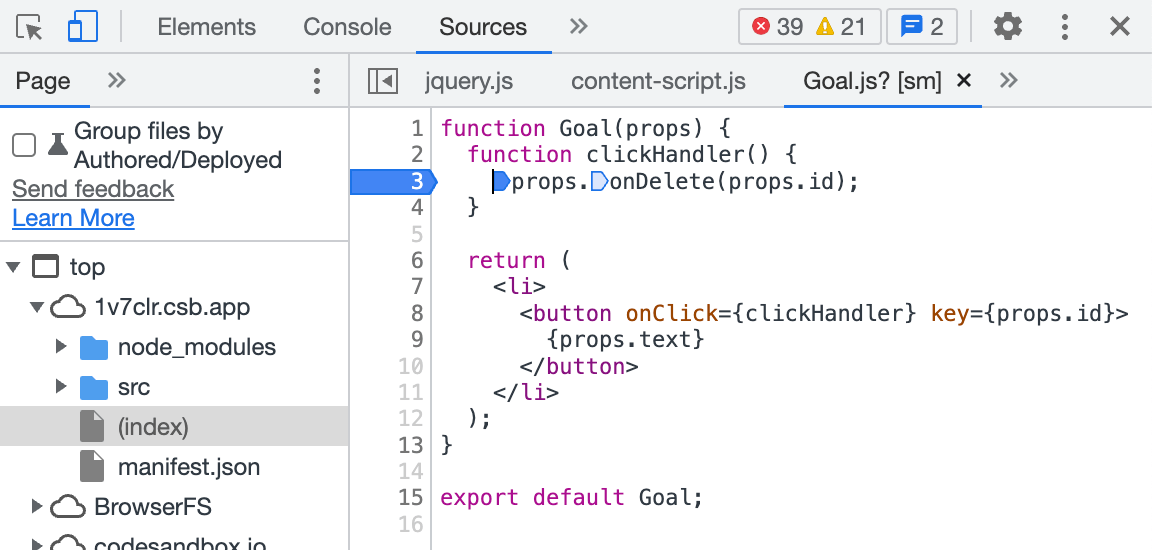Click the experimental flask icon

point(58,145)
